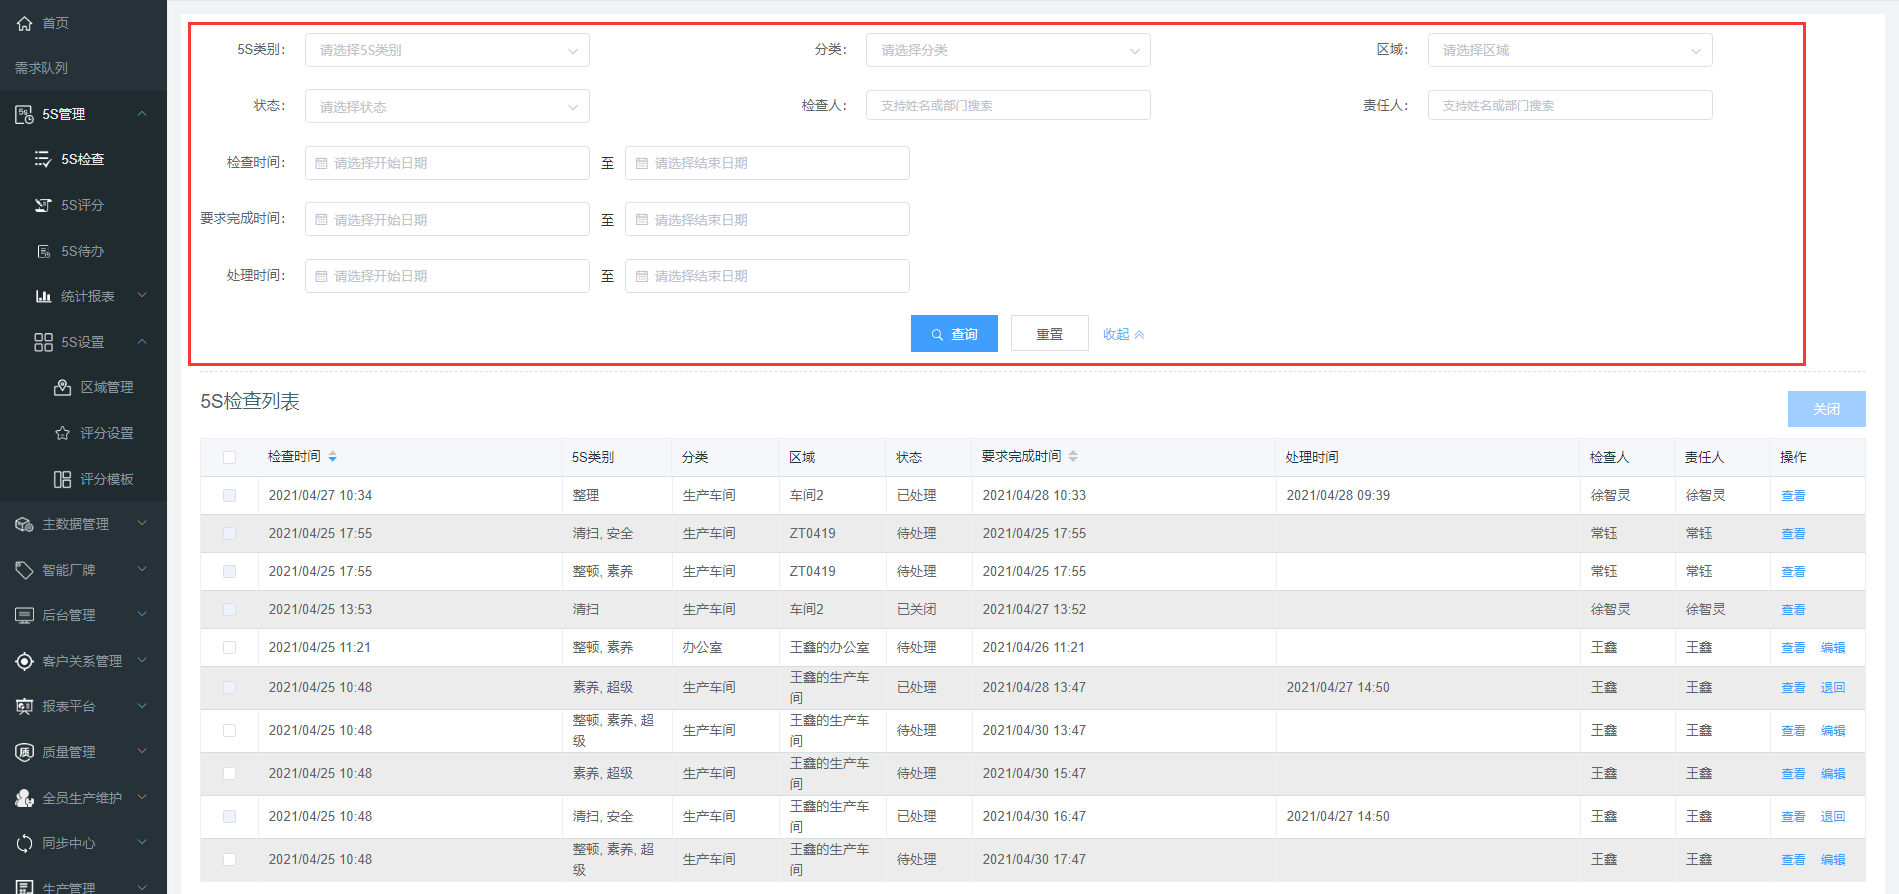The height and width of the screenshot is (894, 1899).
Task: Open the 区域 selection dropdown
Action: point(1569,50)
